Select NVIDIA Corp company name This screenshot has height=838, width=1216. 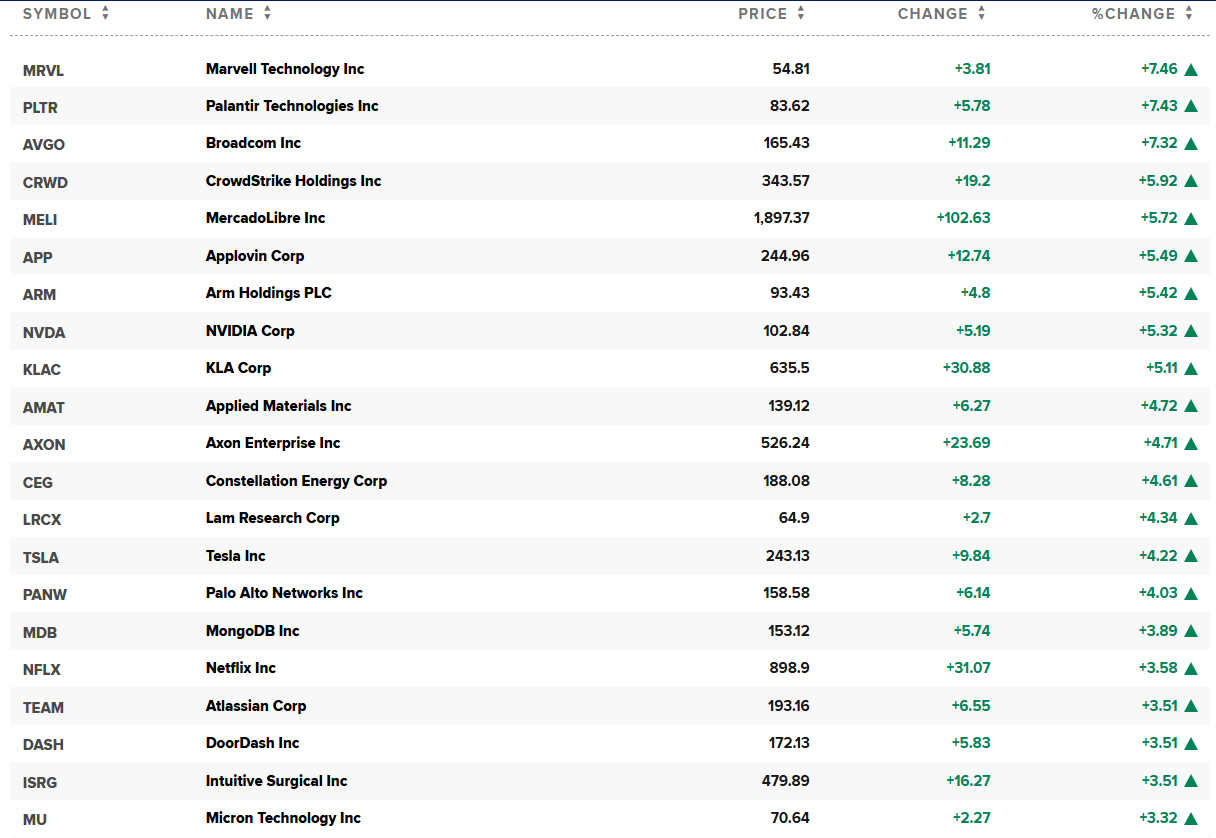[x=250, y=331]
